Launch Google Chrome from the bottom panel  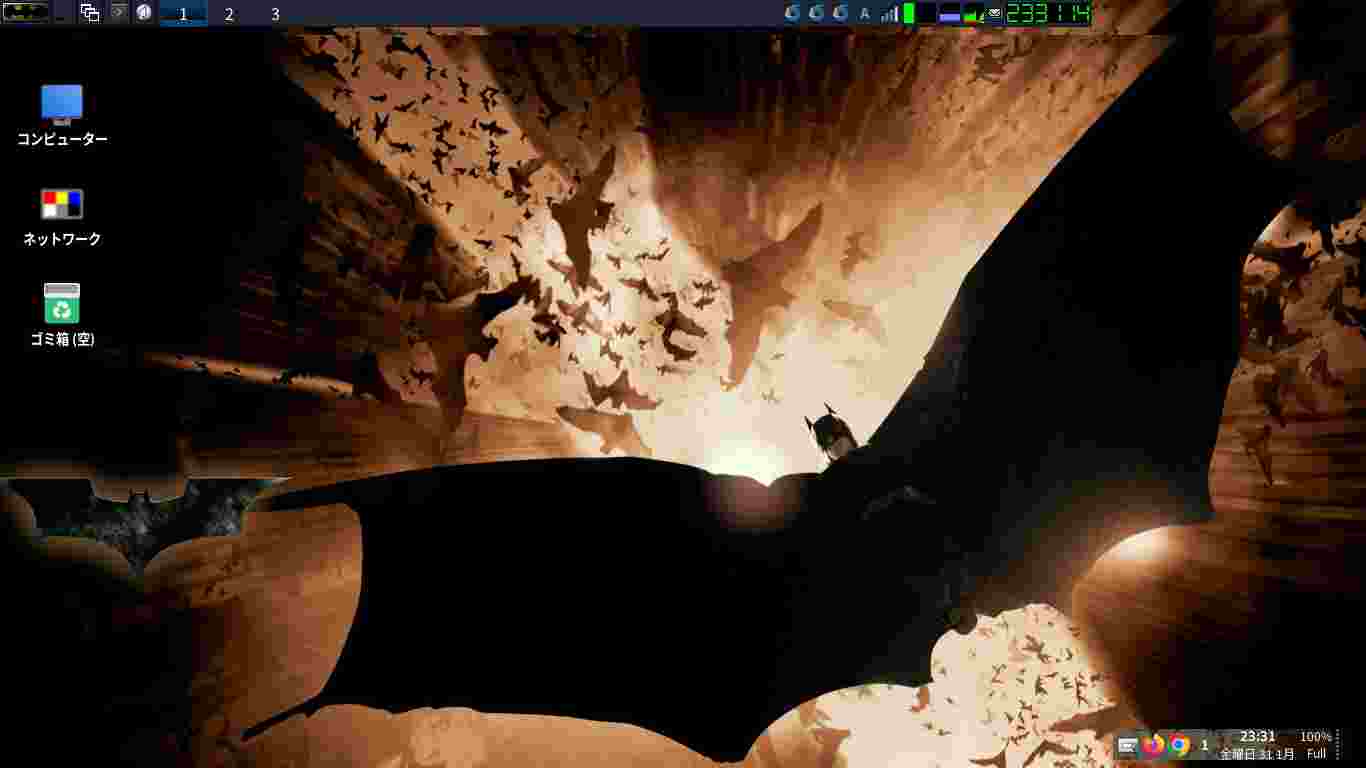tap(1180, 745)
